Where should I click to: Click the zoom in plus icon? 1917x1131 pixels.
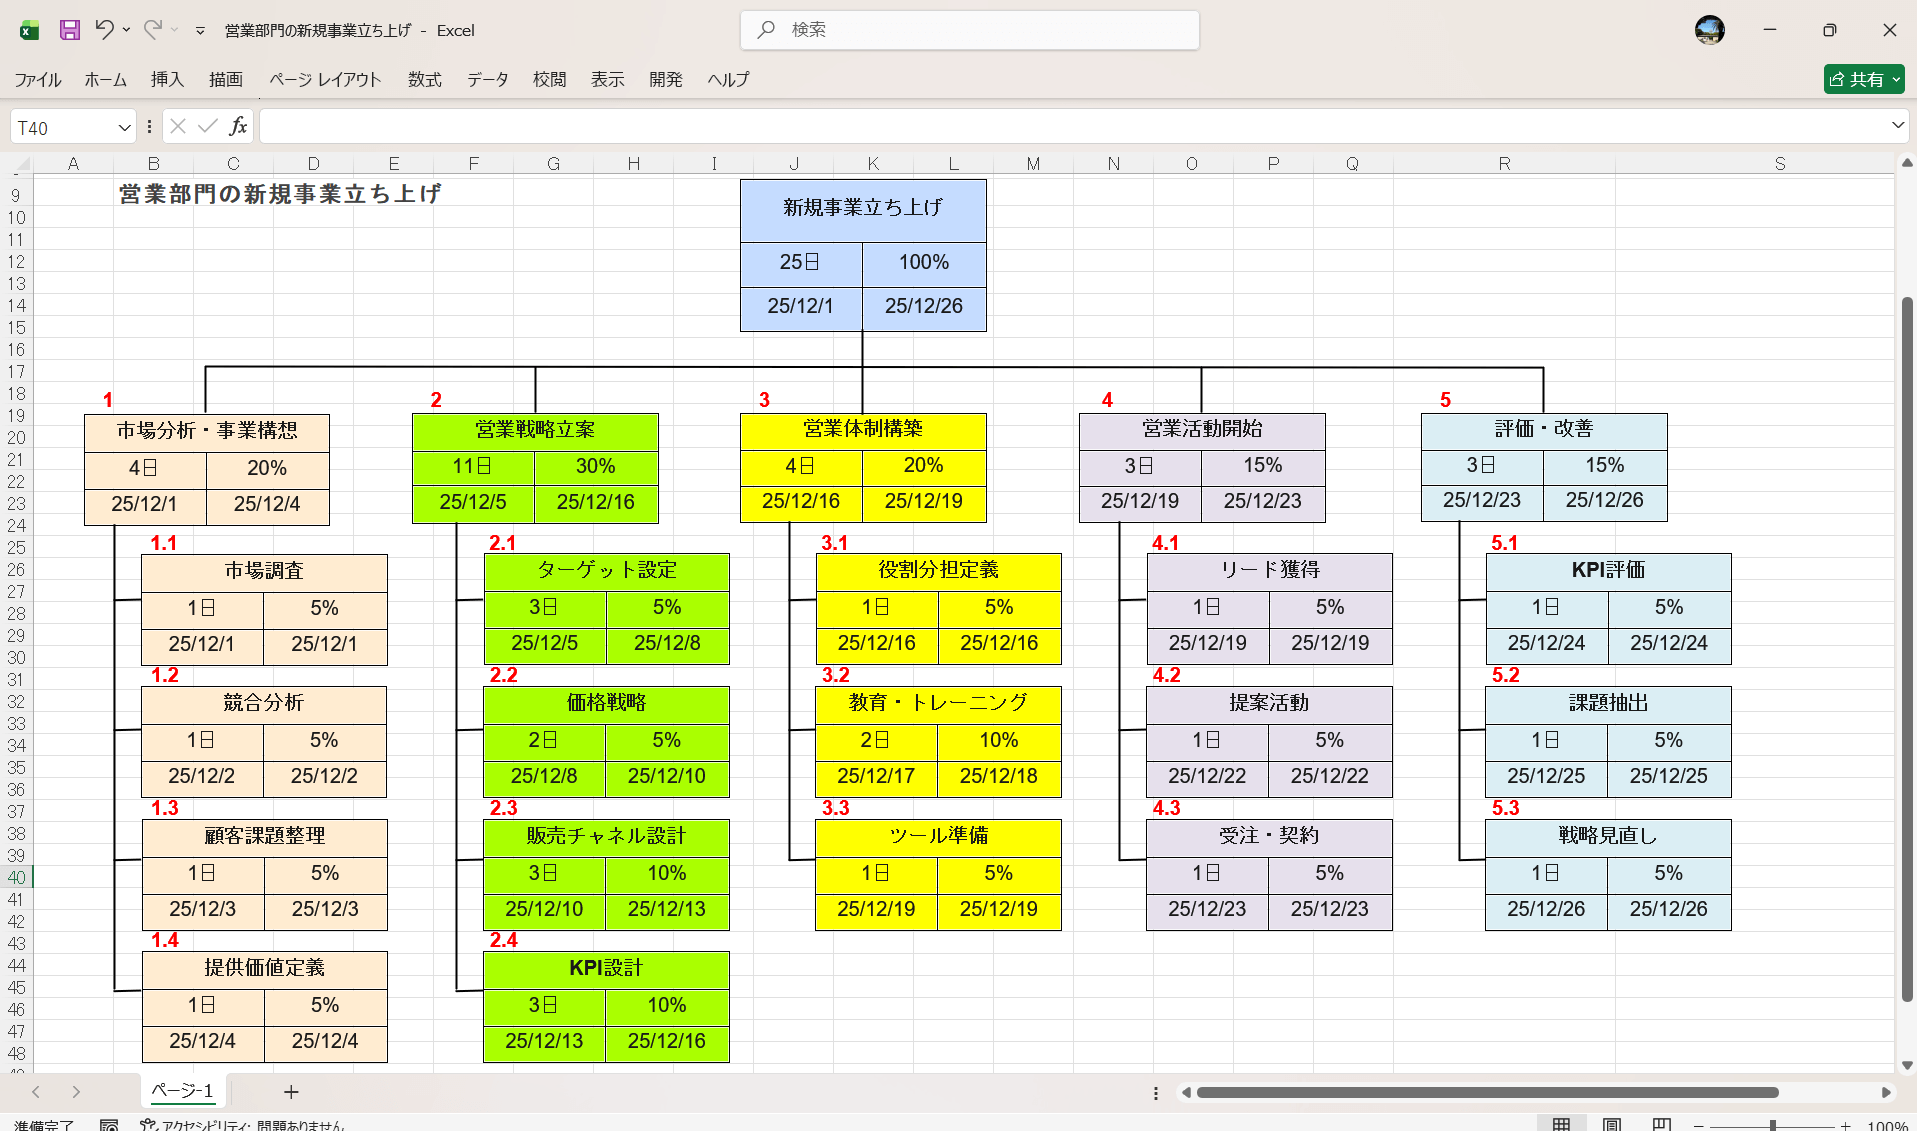coord(1845,1125)
